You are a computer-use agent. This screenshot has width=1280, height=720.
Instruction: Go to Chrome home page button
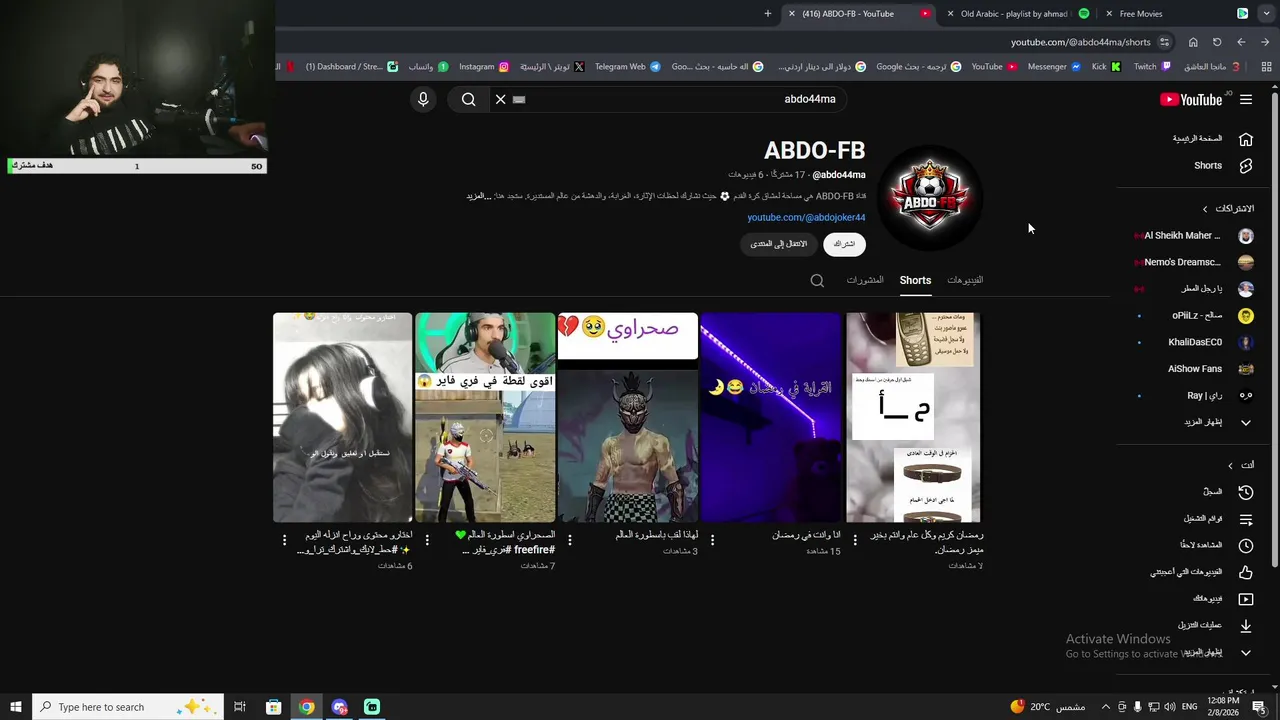pos(1193,42)
